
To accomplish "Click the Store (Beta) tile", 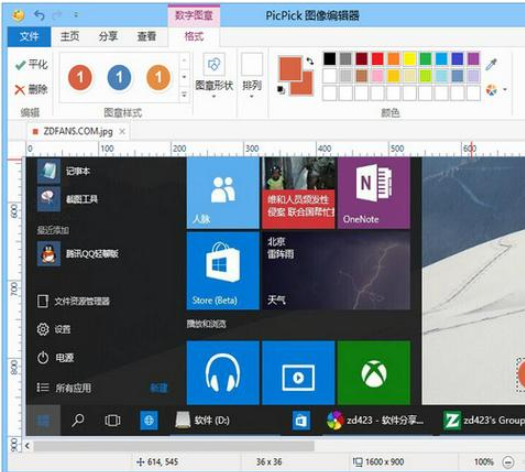I will coord(223,270).
